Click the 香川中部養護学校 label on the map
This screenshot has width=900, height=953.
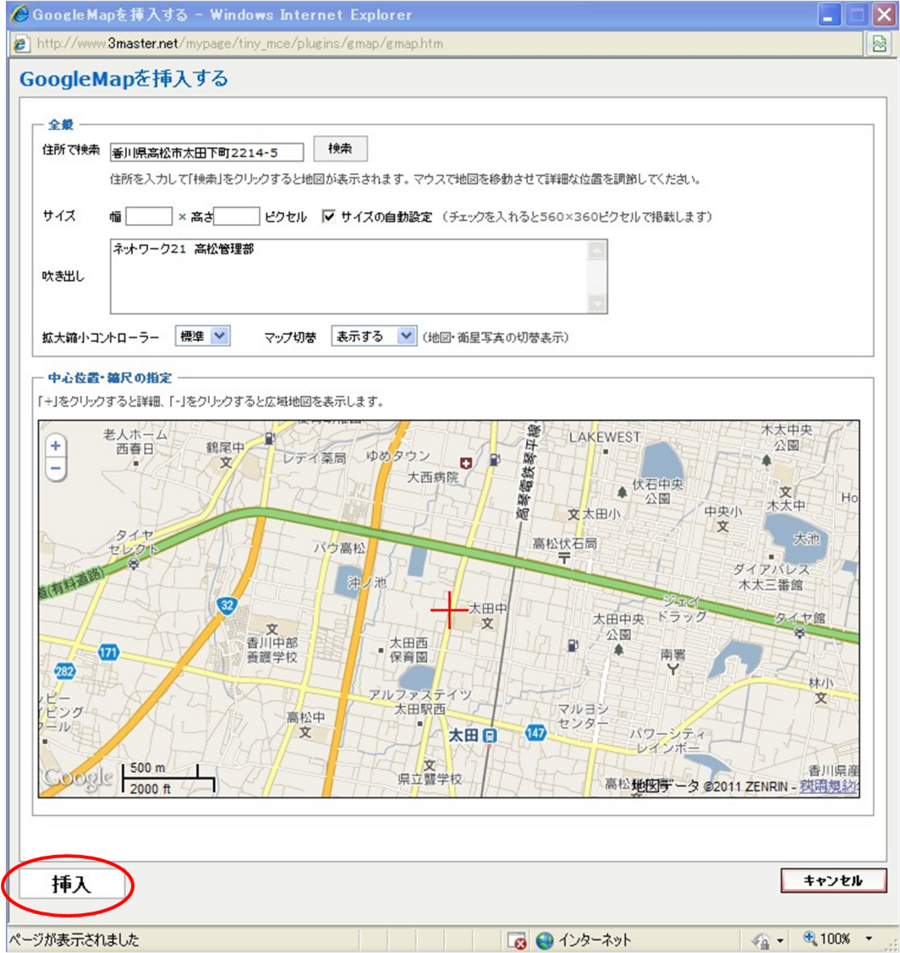pos(272,650)
